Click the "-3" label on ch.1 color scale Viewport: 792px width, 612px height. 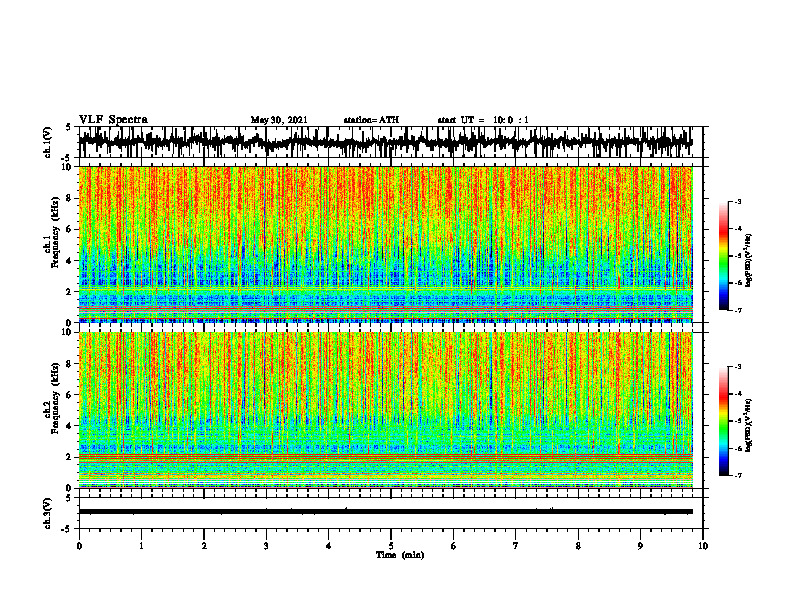click(x=738, y=201)
